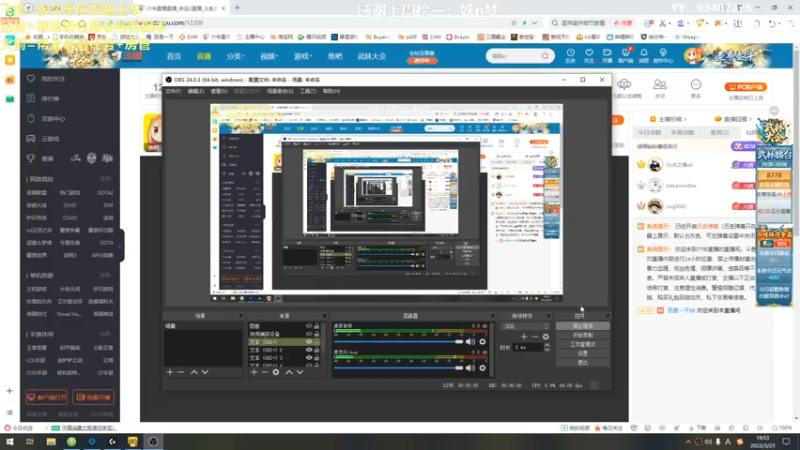Remove the selected source in OBS

click(x=265, y=372)
